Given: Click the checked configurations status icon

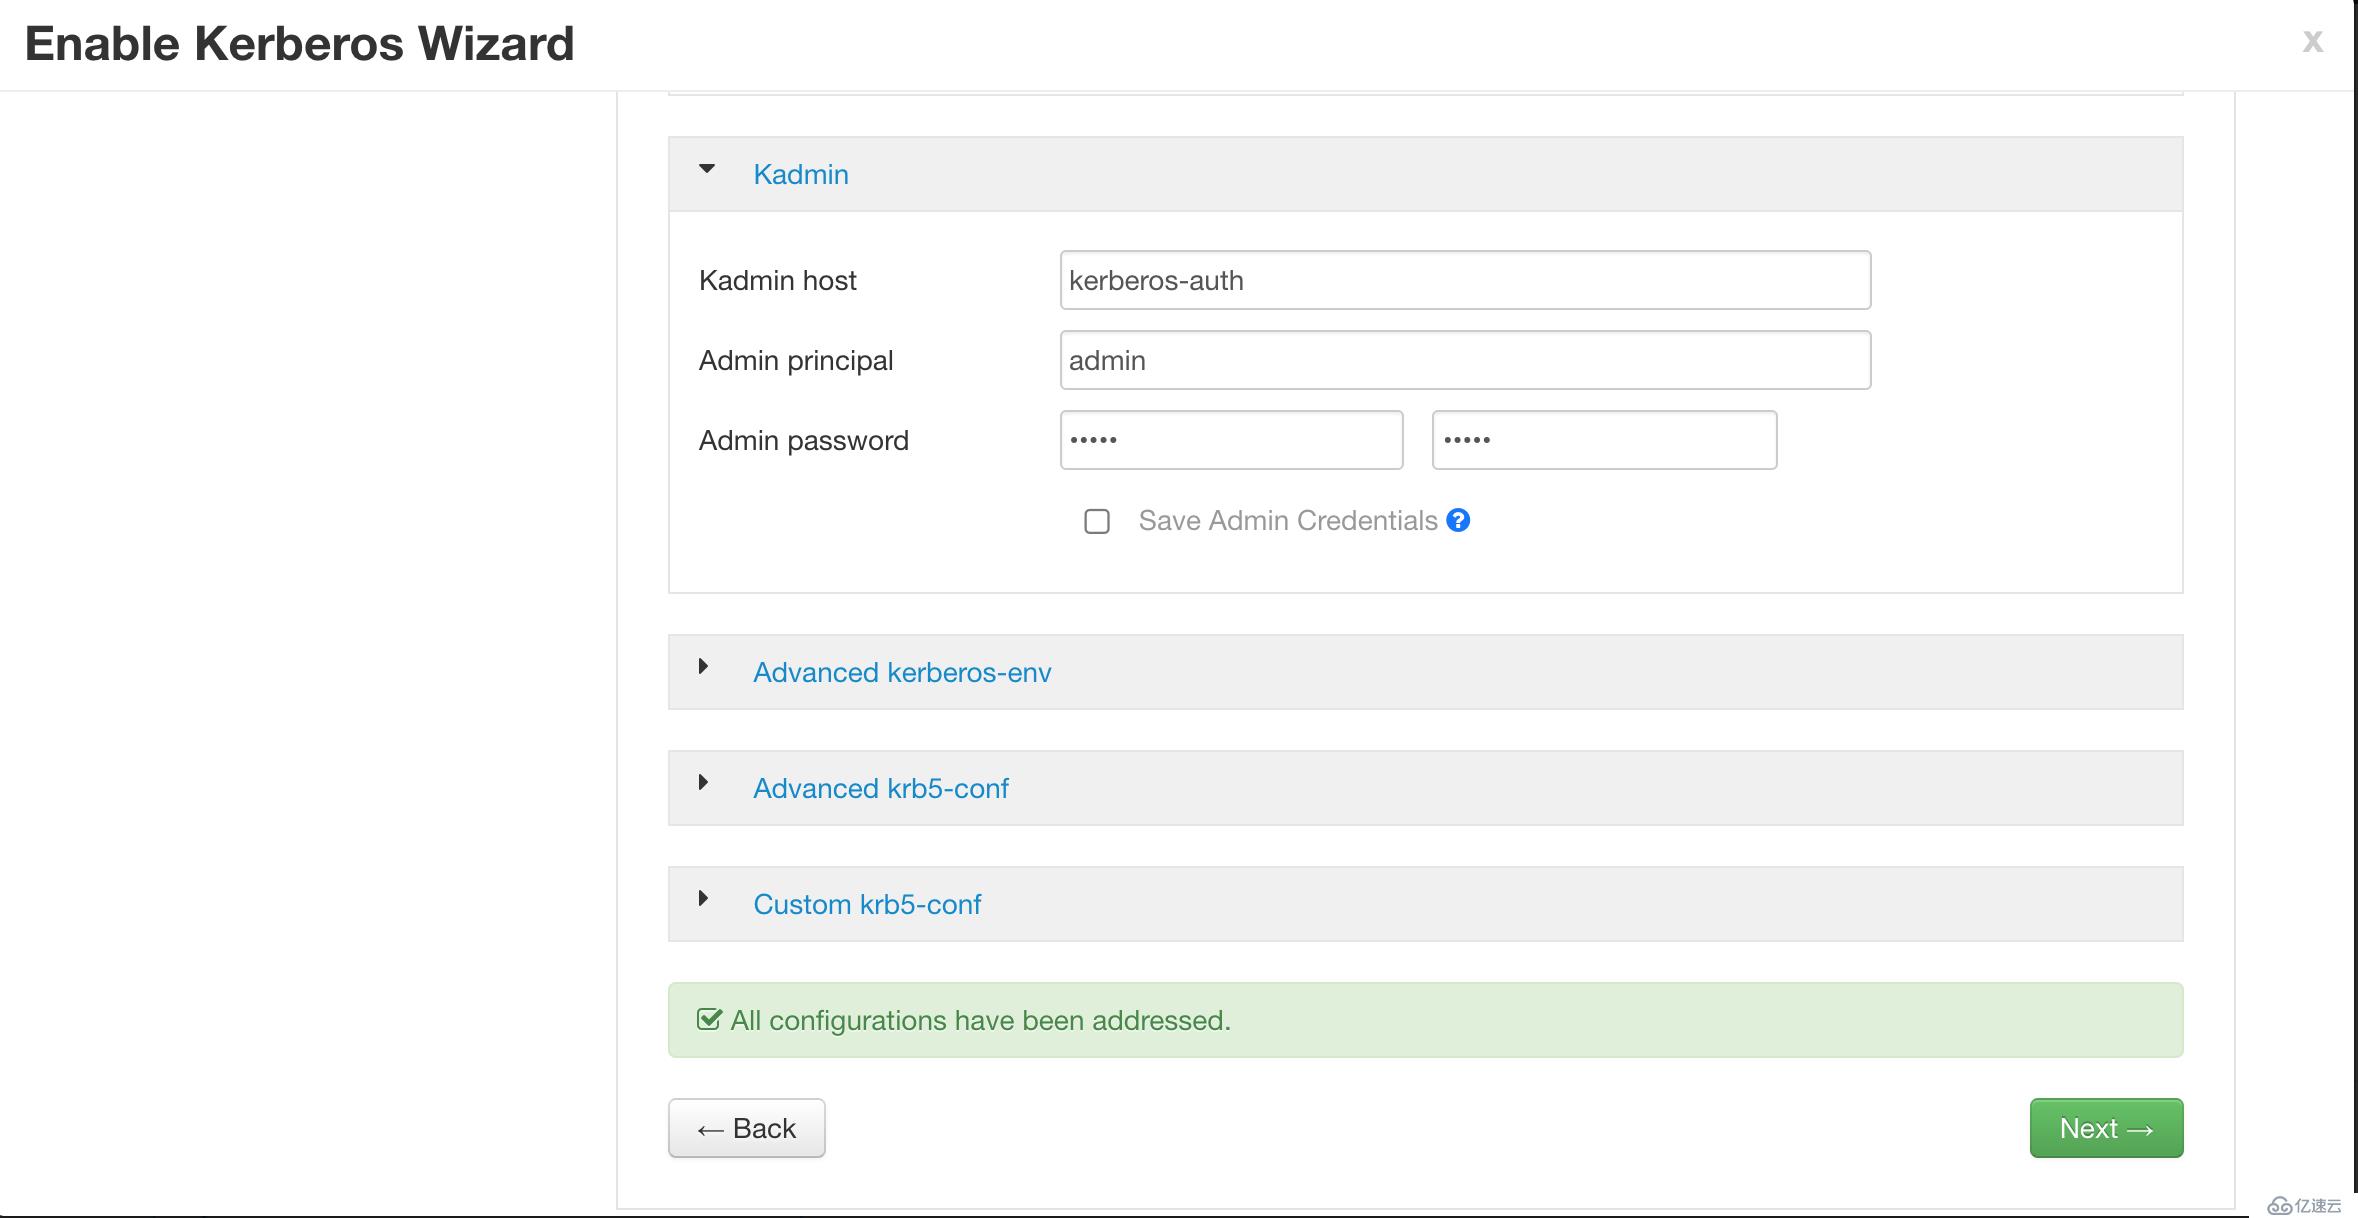Looking at the screenshot, I should [708, 1019].
